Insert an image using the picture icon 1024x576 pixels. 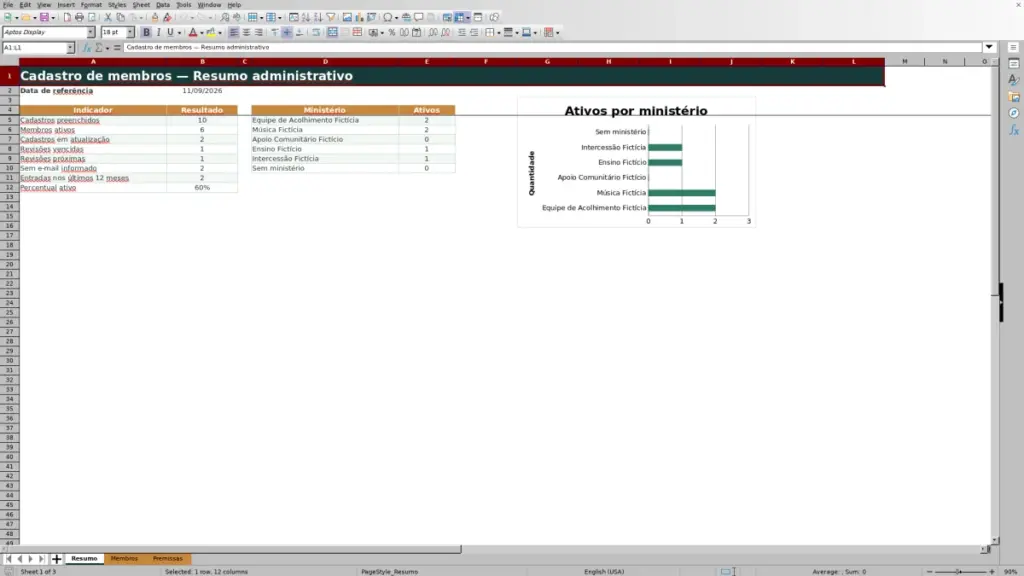pyautogui.click(x=347, y=18)
